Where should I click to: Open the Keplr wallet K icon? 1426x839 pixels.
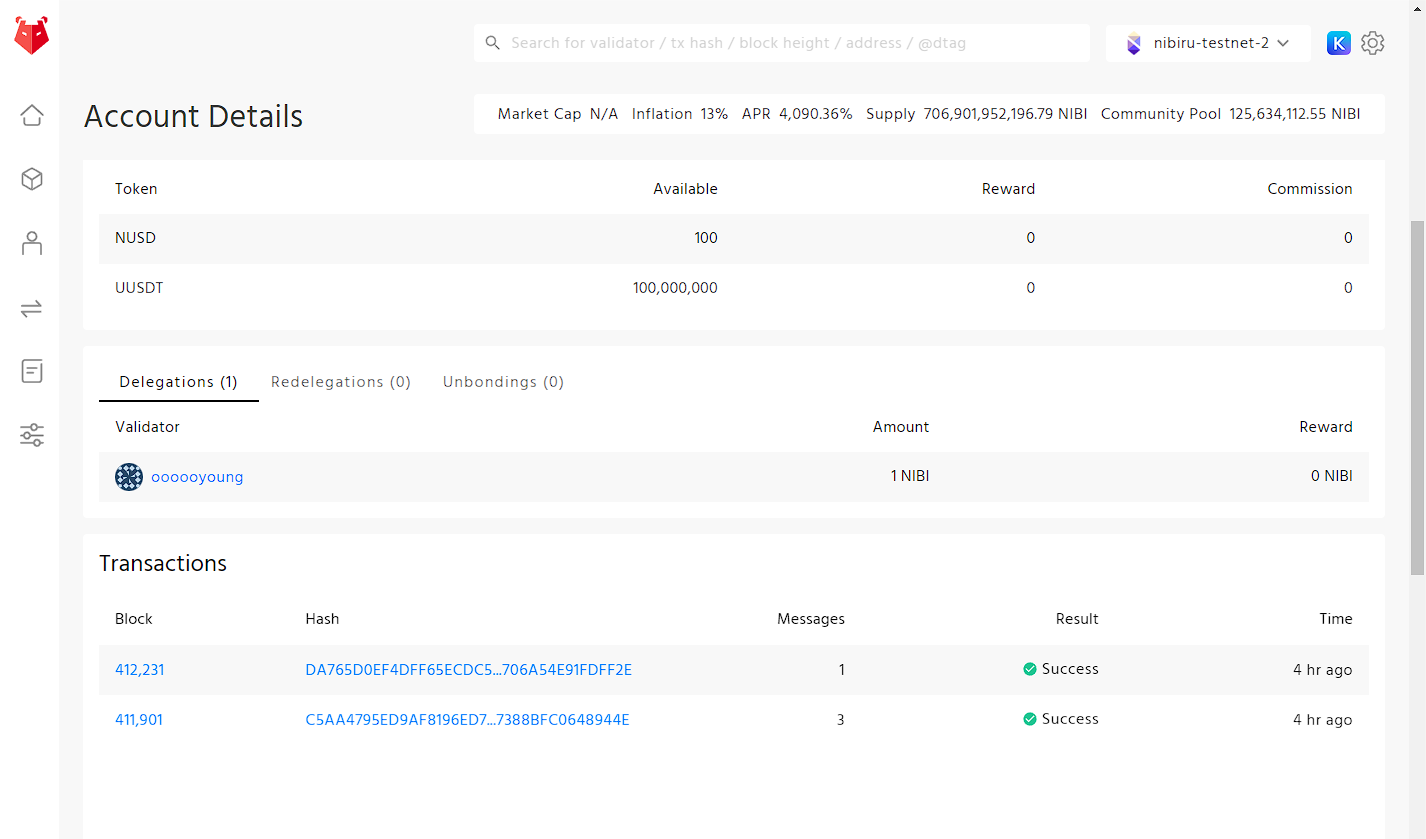tap(1338, 43)
